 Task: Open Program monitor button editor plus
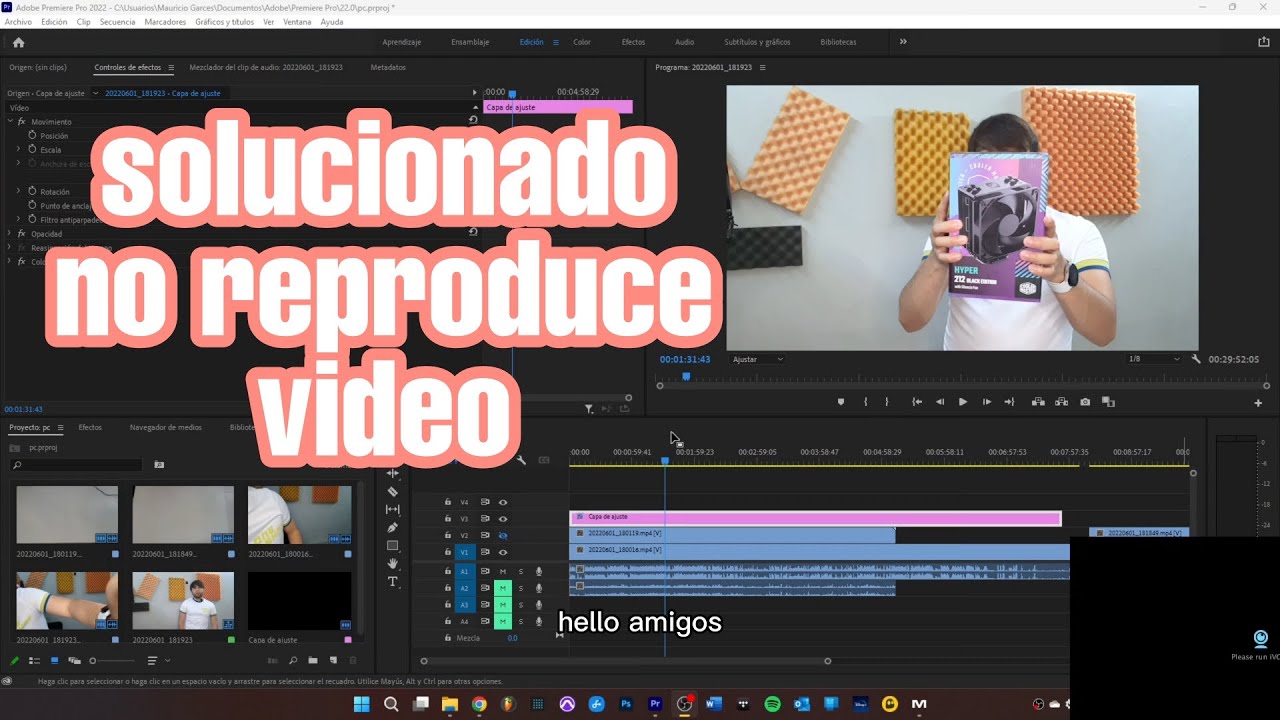click(1258, 403)
